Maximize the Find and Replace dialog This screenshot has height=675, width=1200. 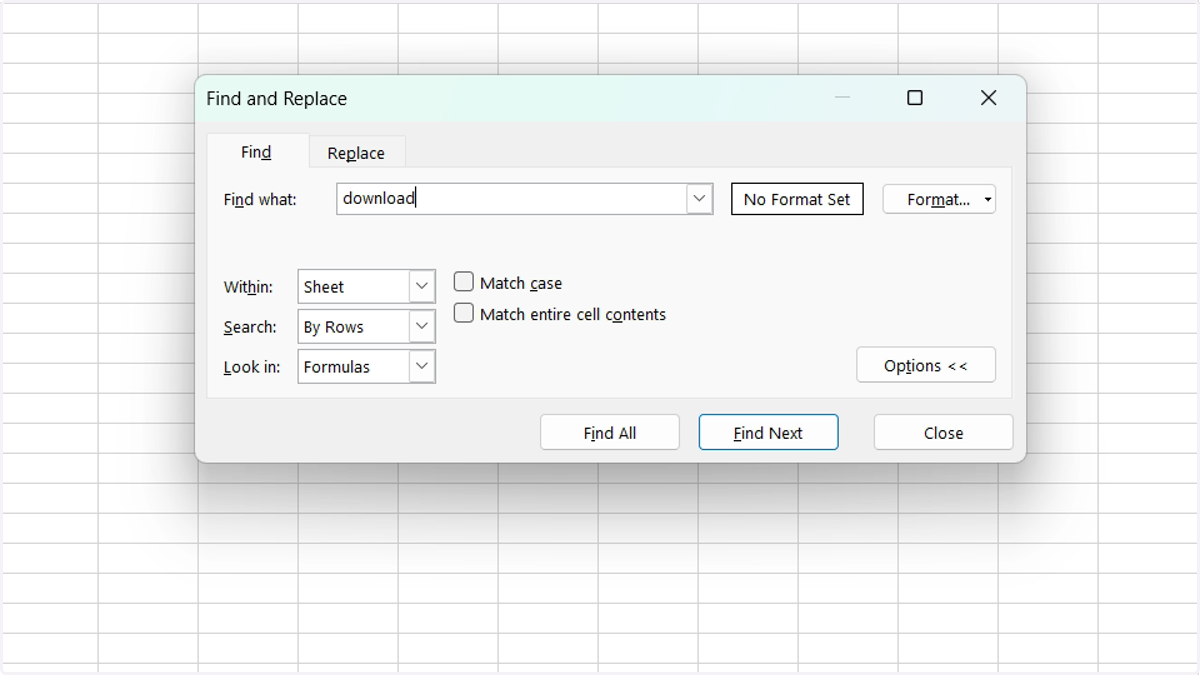point(915,98)
